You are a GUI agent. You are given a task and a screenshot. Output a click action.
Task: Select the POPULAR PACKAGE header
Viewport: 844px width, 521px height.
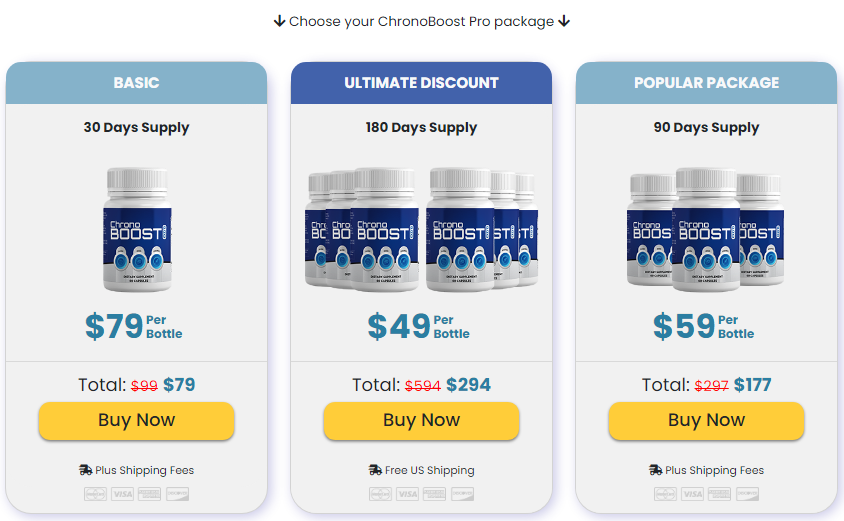[x=706, y=83]
